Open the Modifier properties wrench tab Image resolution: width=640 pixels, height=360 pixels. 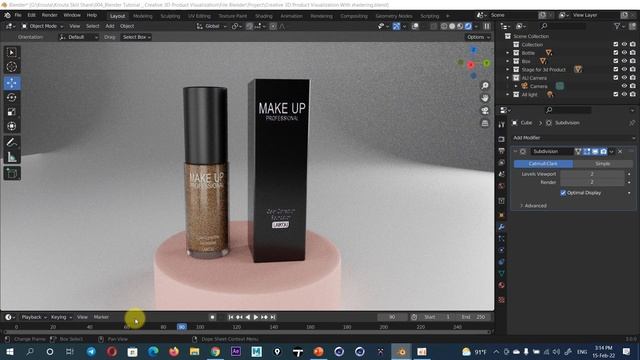[x=502, y=227]
